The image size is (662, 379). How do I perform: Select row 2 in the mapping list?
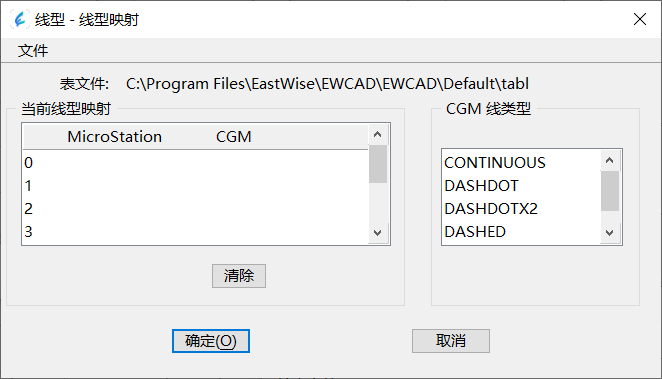coord(195,208)
